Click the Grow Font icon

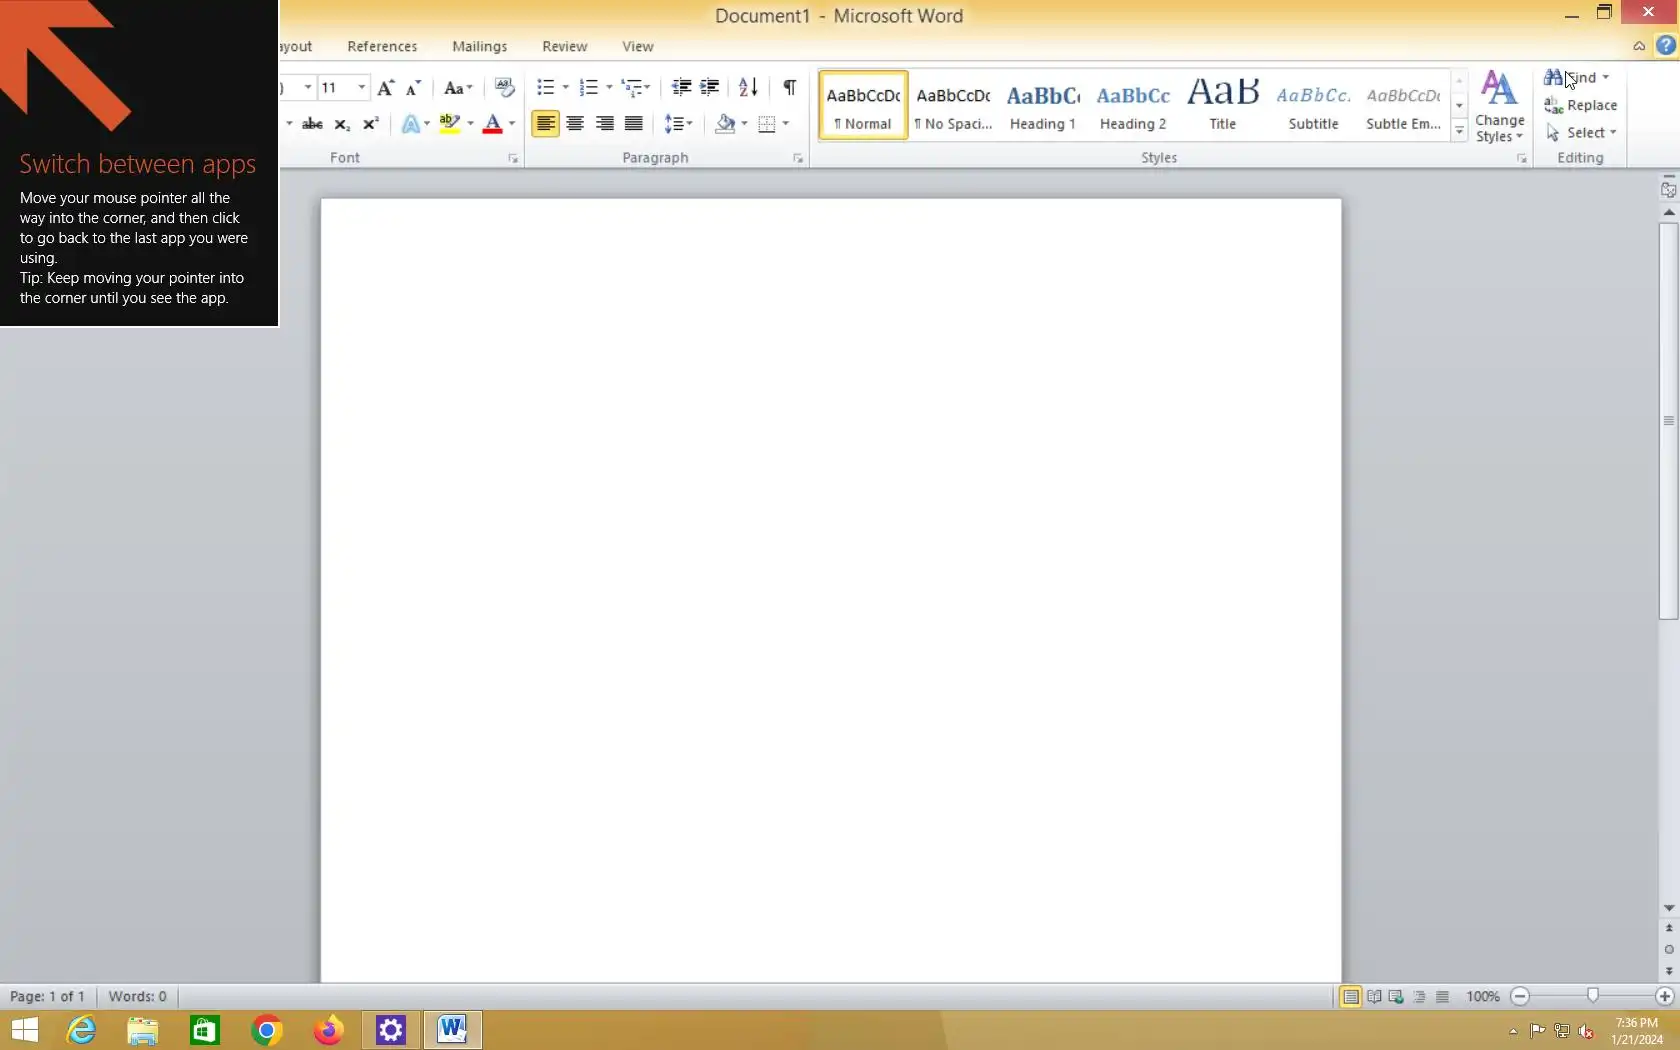click(x=386, y=88)
